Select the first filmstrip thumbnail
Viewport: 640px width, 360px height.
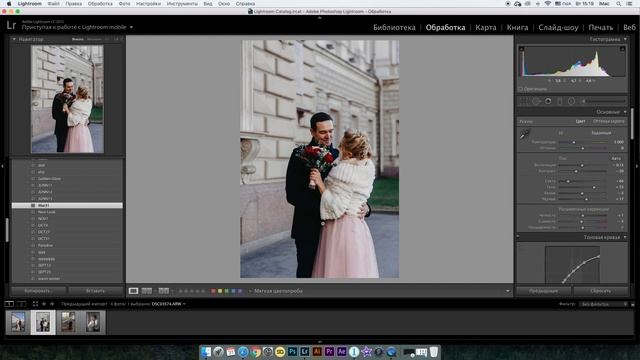18,322
